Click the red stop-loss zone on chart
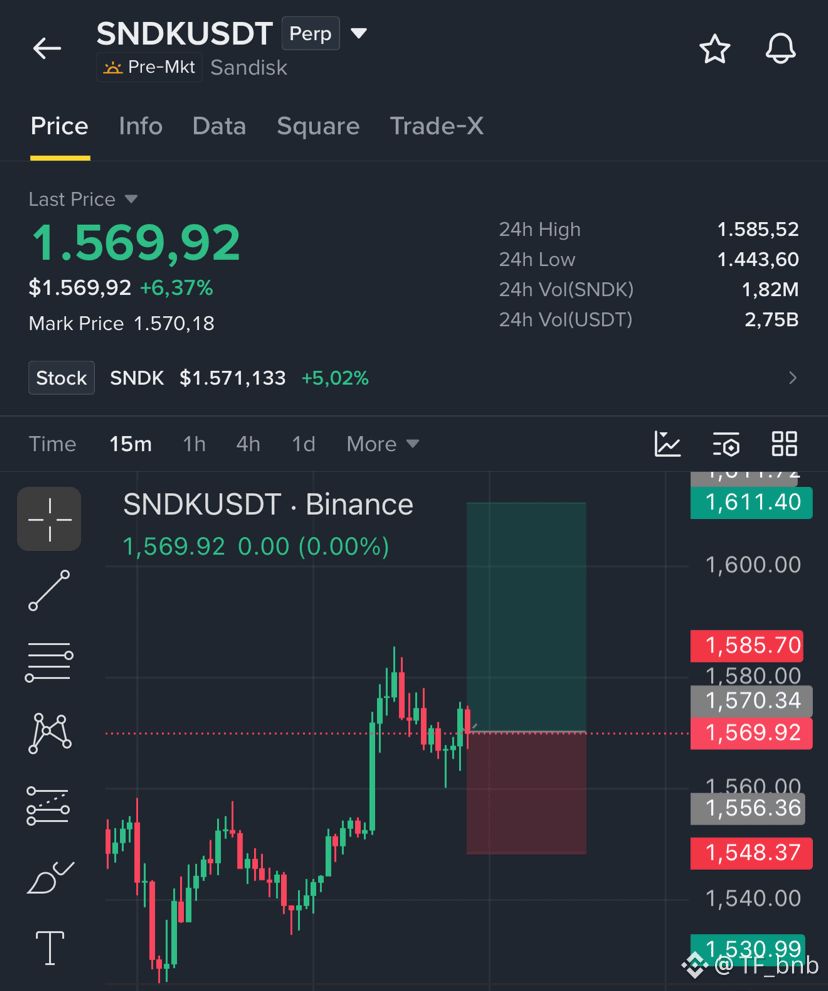Screen dimensions: 828x991 point(526,793)
